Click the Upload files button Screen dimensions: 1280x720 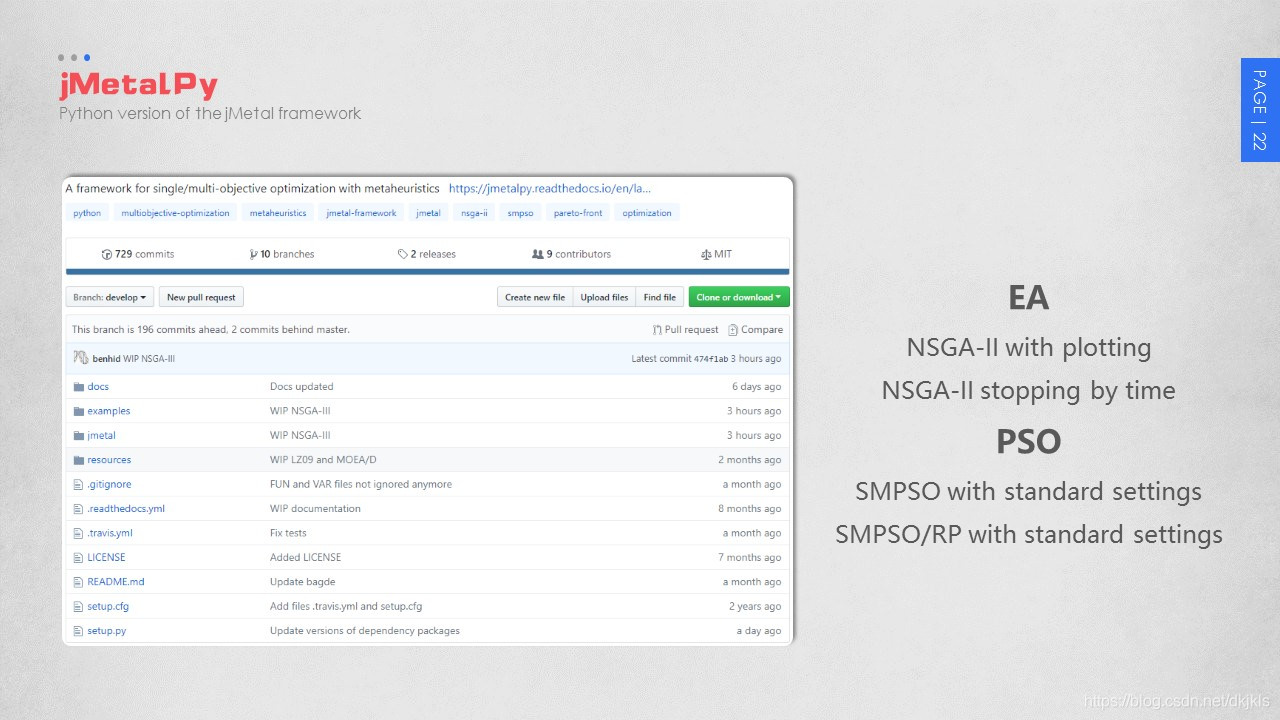tap(604, 297)
